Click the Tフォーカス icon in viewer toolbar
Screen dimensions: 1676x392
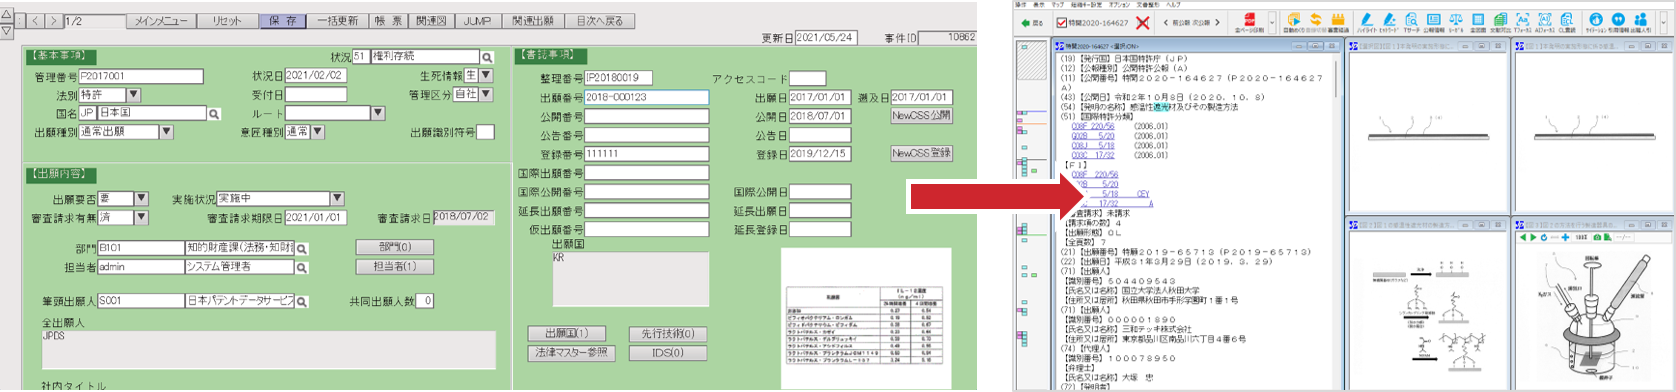pyautogui.click(x=1522, y=22)
